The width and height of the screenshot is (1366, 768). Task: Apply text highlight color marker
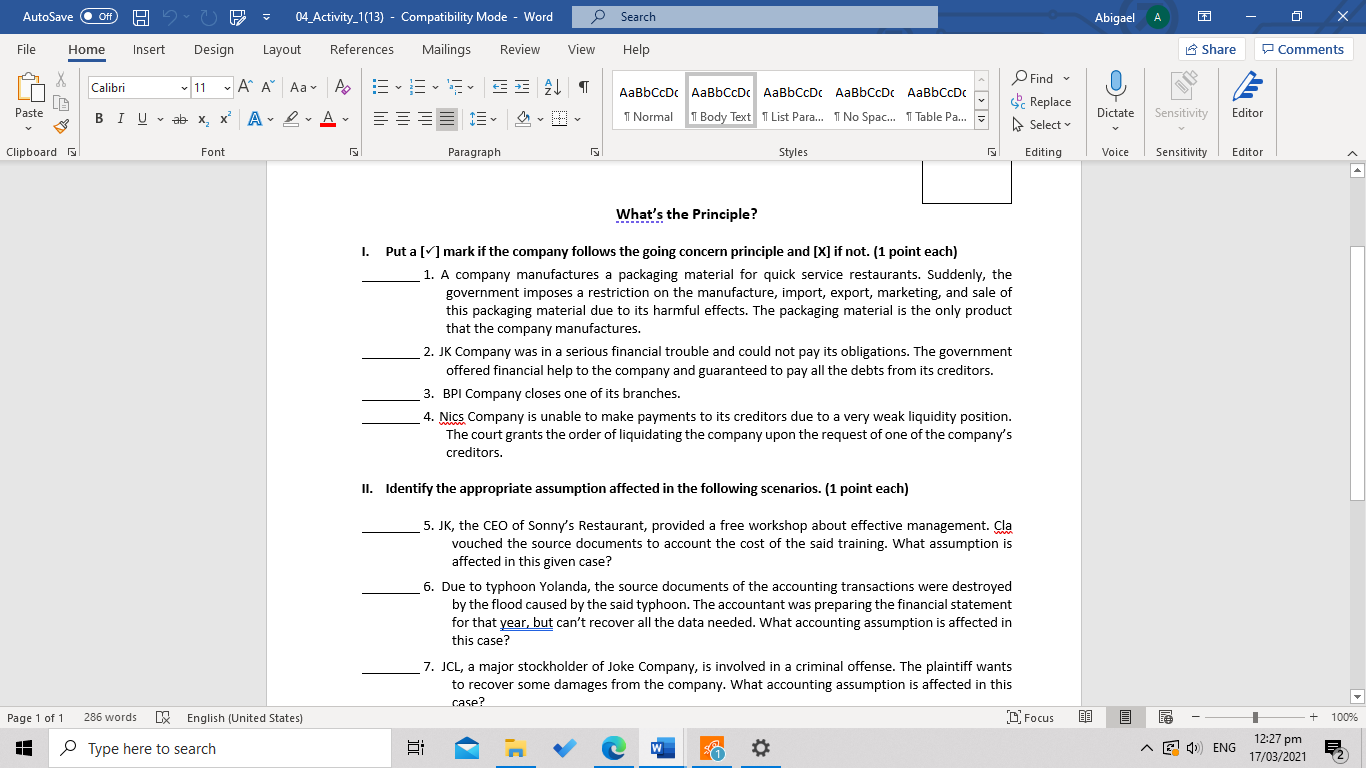click(290, 119)
